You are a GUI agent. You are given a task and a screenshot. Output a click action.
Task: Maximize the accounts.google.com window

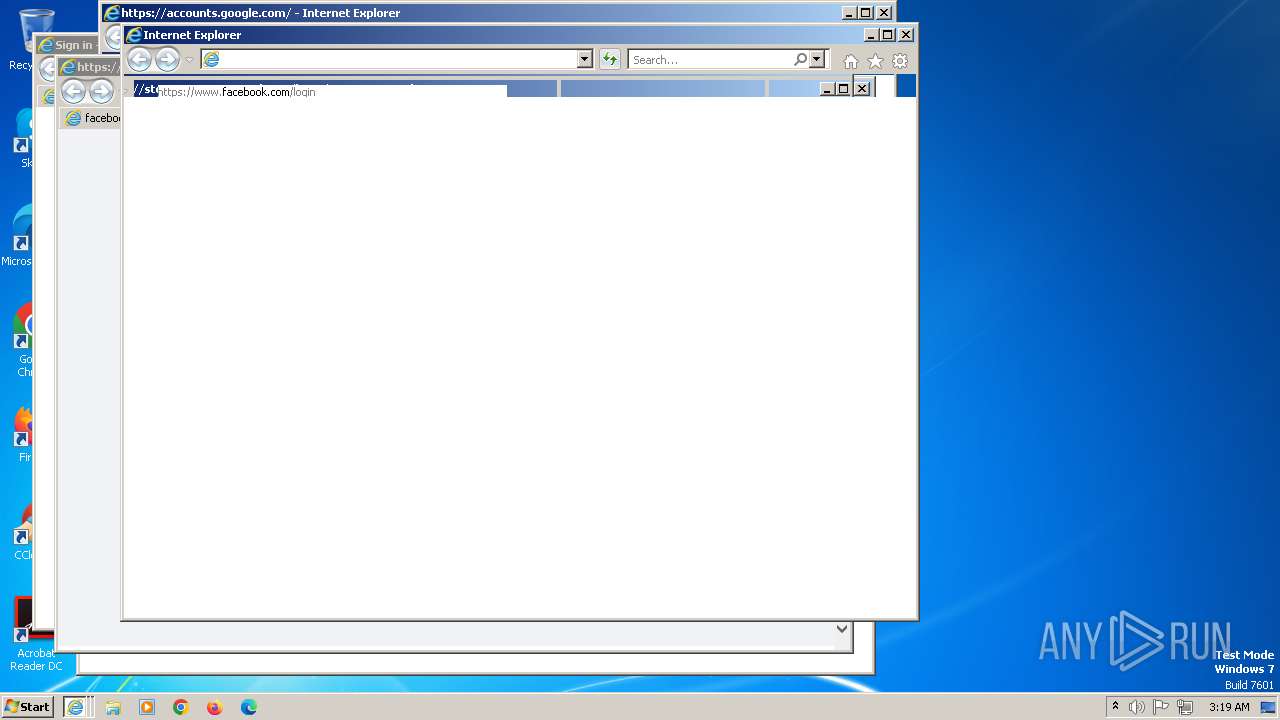coord(866,13)
